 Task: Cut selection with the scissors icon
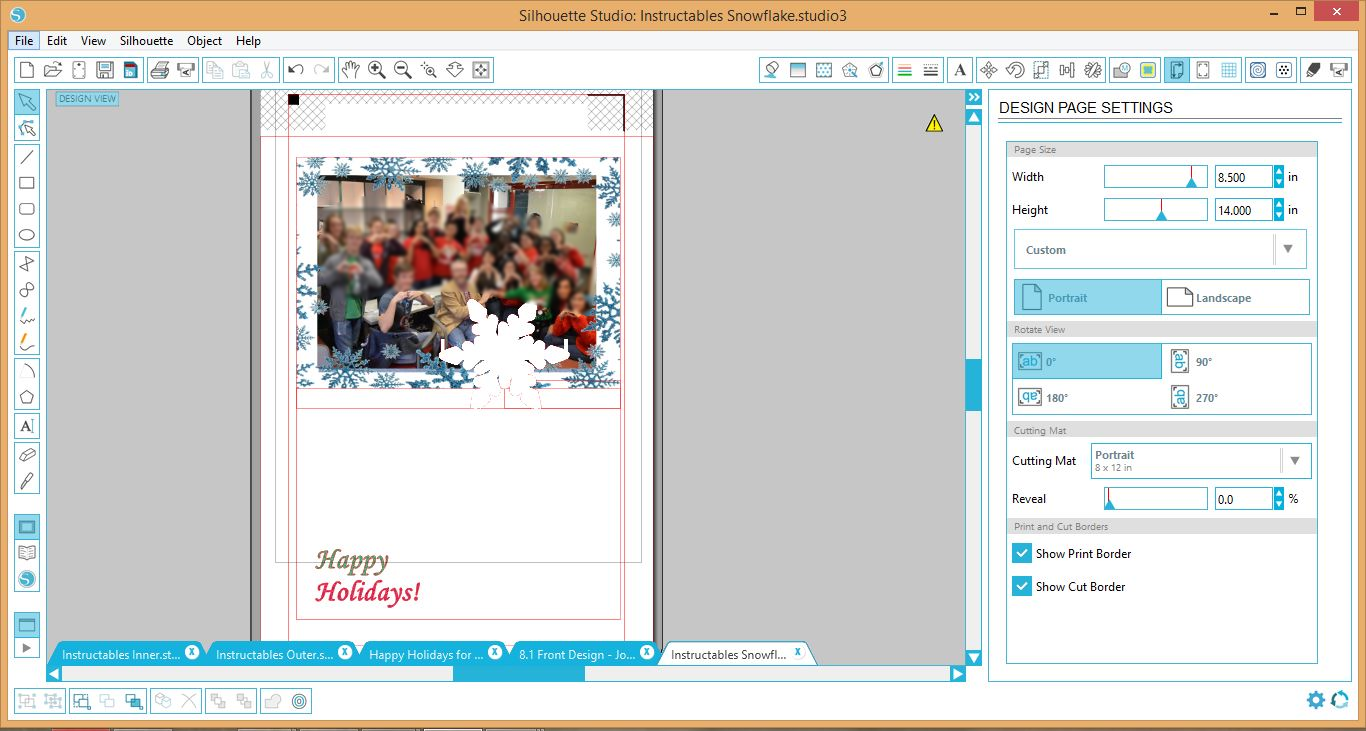pos(267,70)
